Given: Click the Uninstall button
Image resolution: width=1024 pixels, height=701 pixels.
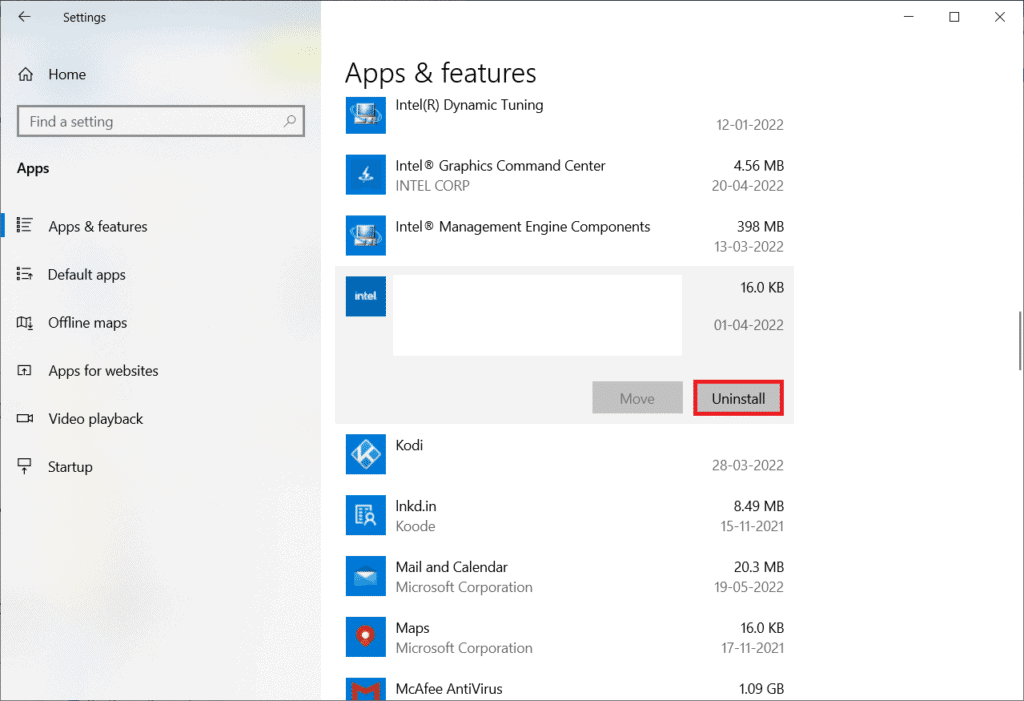Looking at the screenshot, I should pyautogui.click(x=738, y=398).
